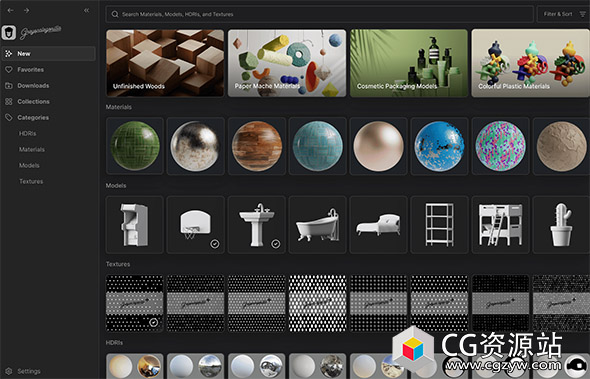Select the colorful confetti material sphere

pos(500,146)
